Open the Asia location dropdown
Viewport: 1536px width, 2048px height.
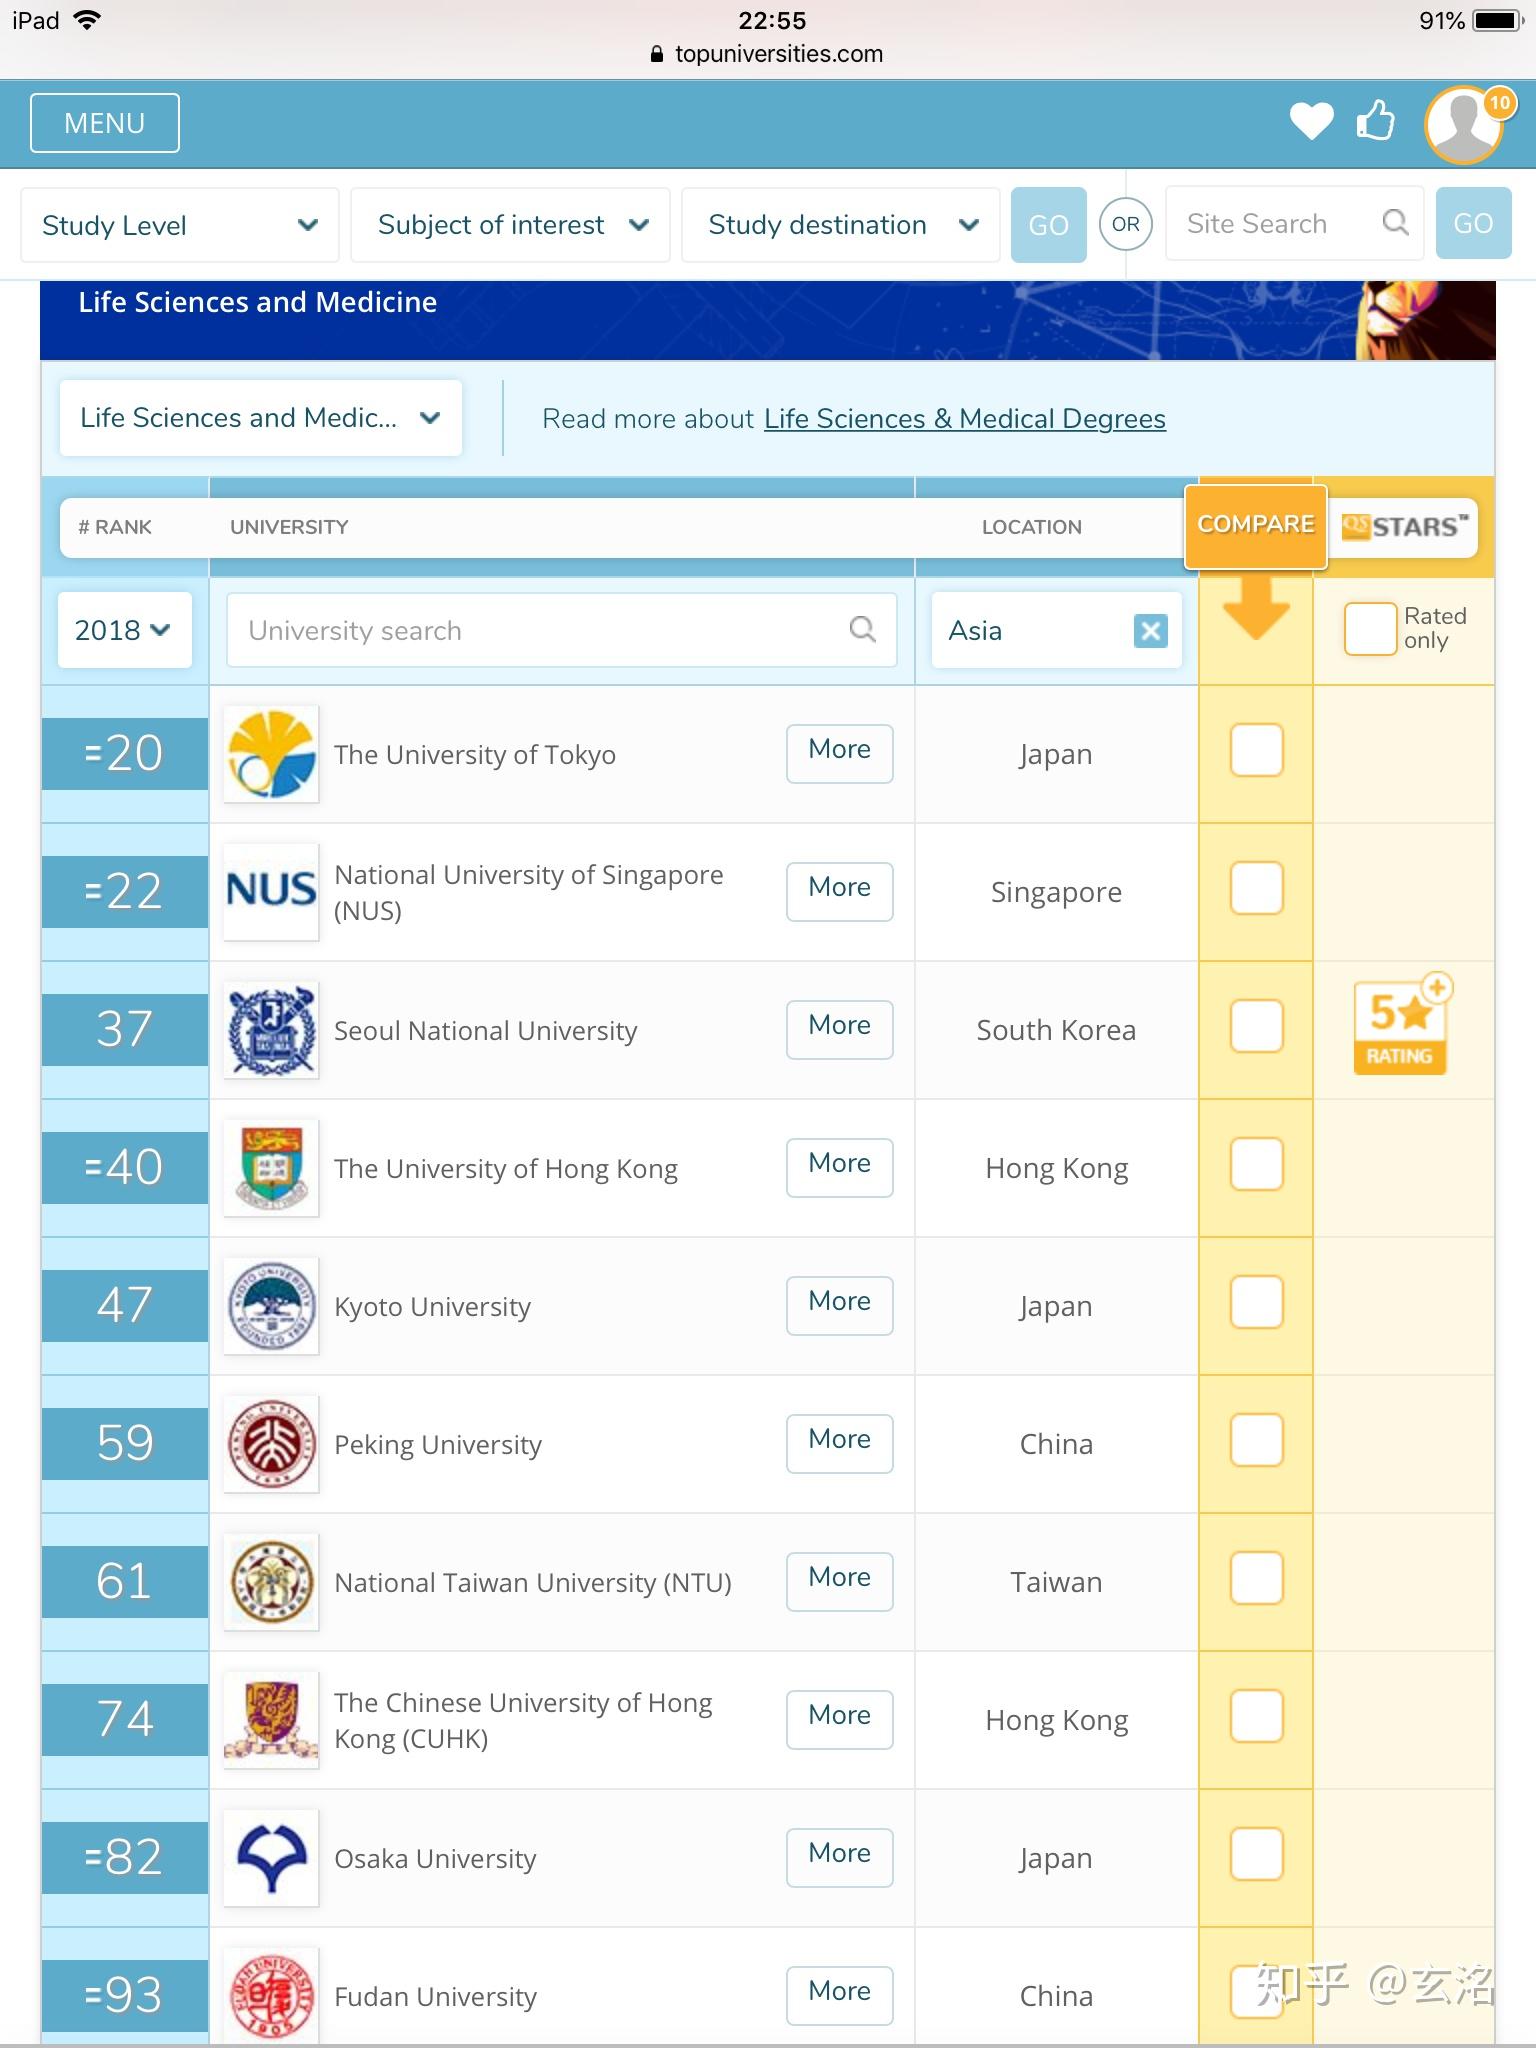1057,630
